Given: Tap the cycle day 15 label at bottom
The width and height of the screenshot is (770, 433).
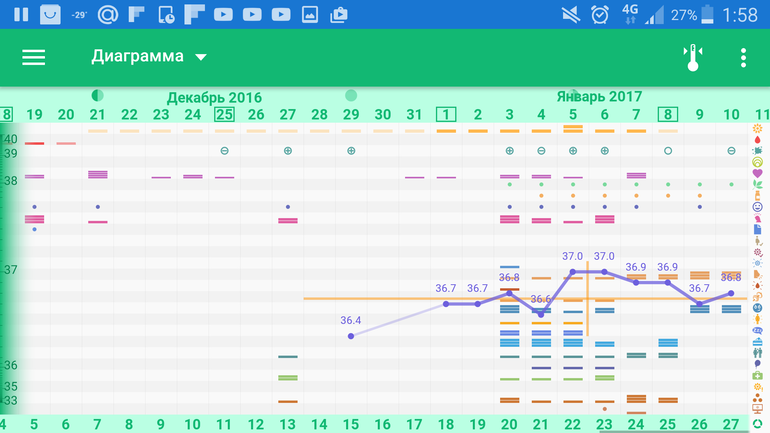Looking at the screenshot, I should click(351, 424).
